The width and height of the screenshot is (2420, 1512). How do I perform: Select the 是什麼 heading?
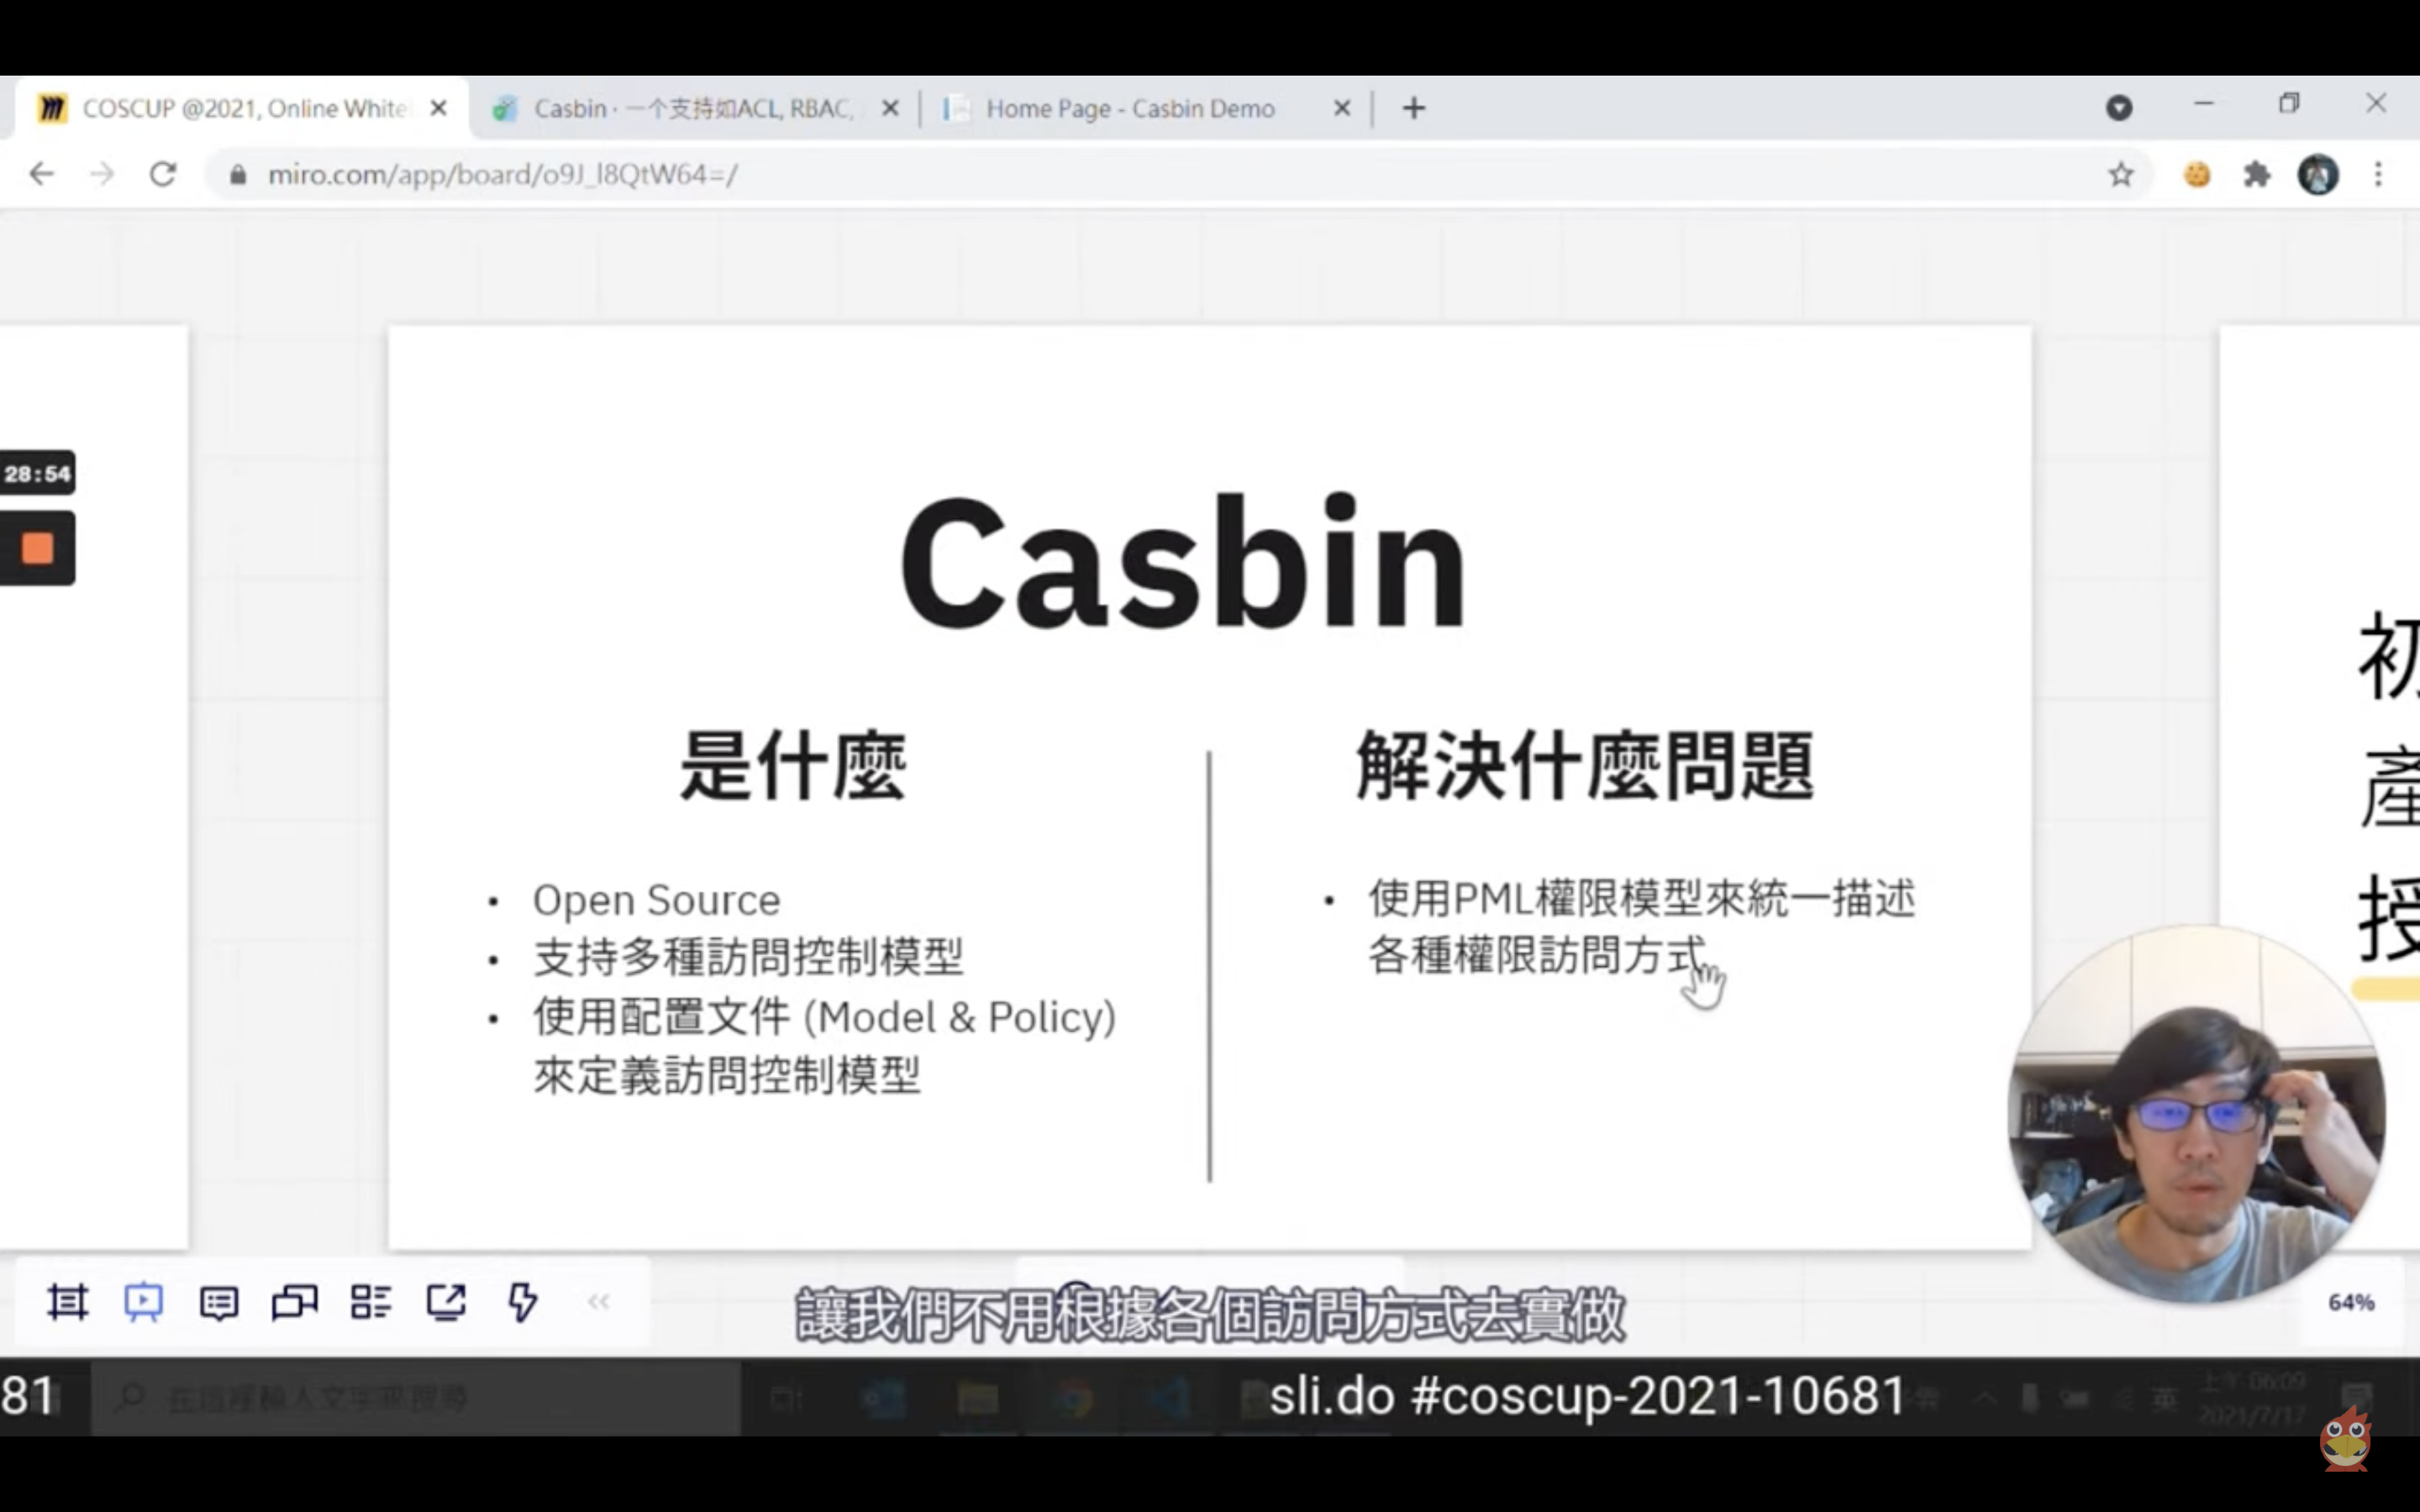click(793, 765)
